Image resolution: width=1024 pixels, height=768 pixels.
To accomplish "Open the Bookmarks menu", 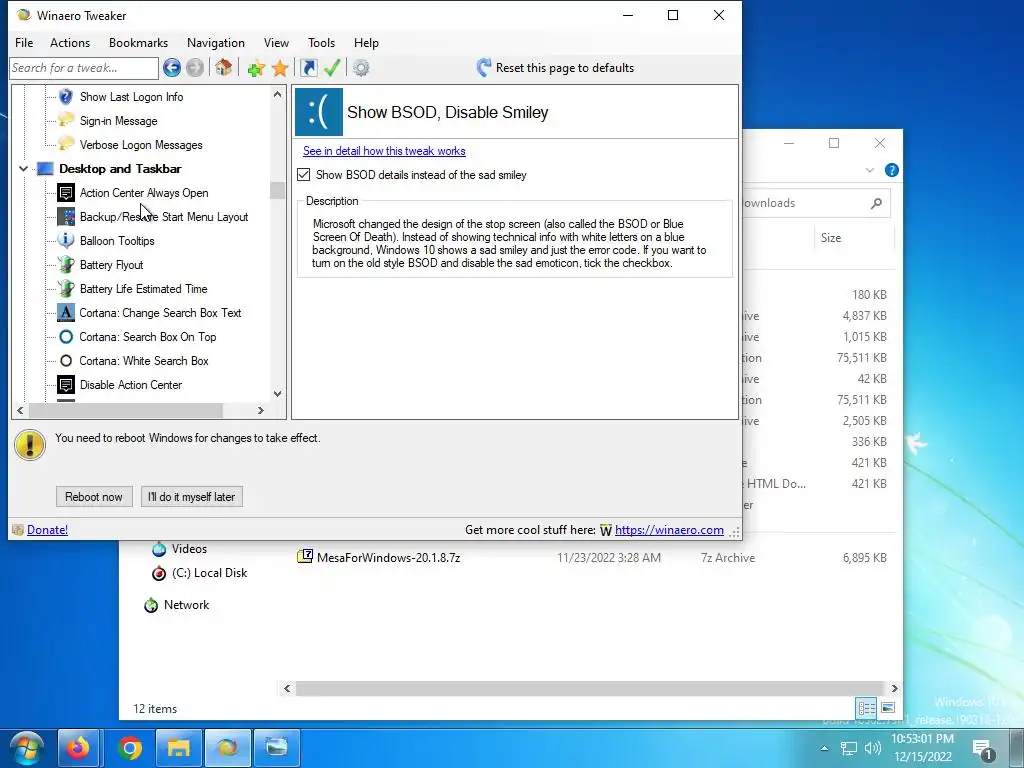I will point(138,42).
